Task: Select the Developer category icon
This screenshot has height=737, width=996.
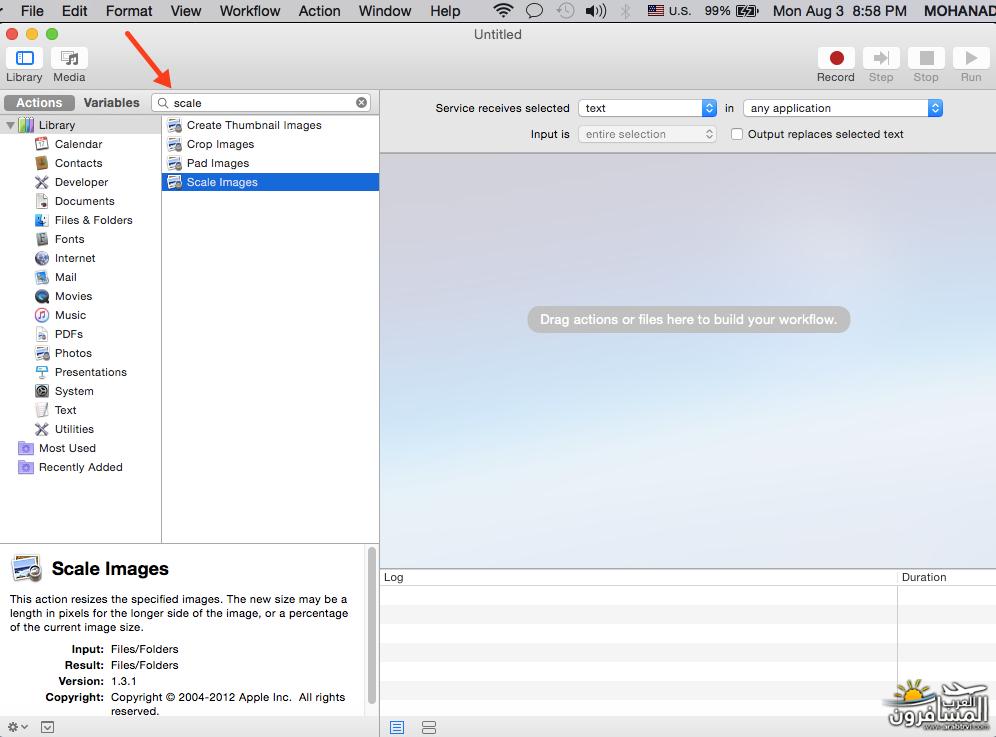Action: point(42,182)
